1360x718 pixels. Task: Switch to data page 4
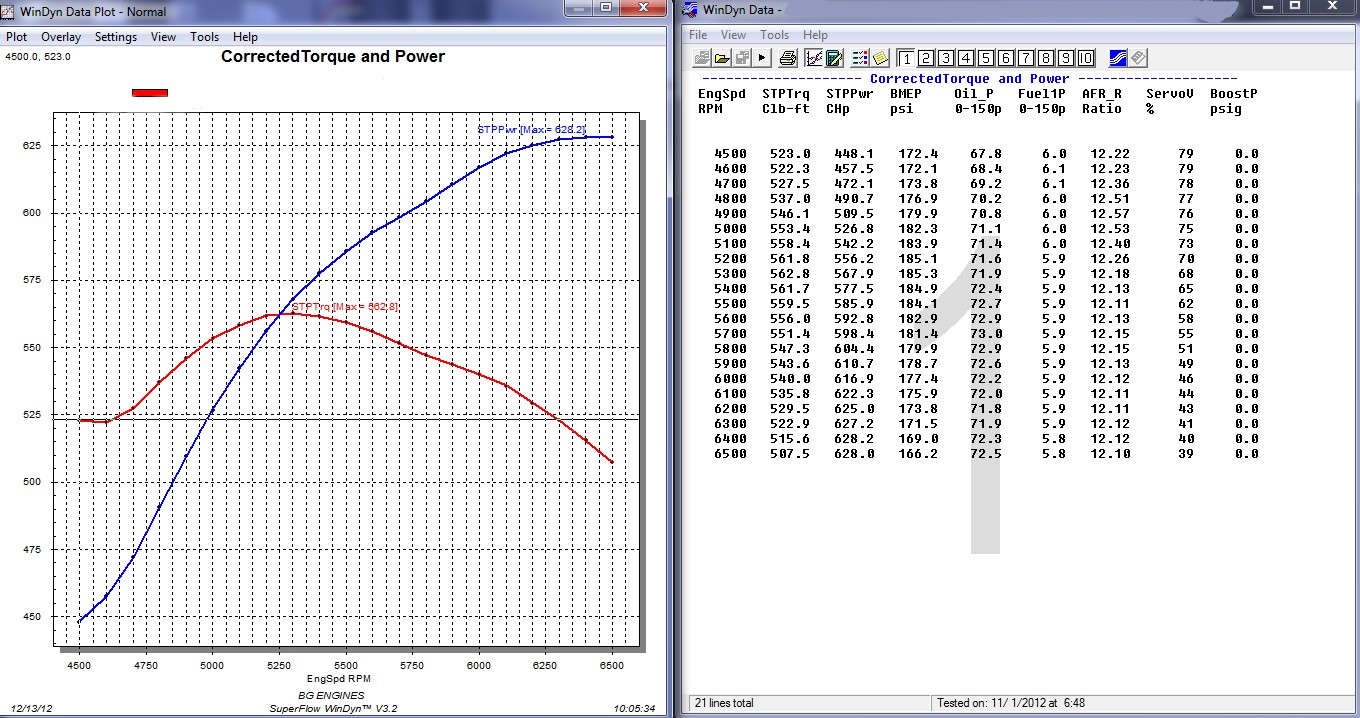click(x=966, y=58)
